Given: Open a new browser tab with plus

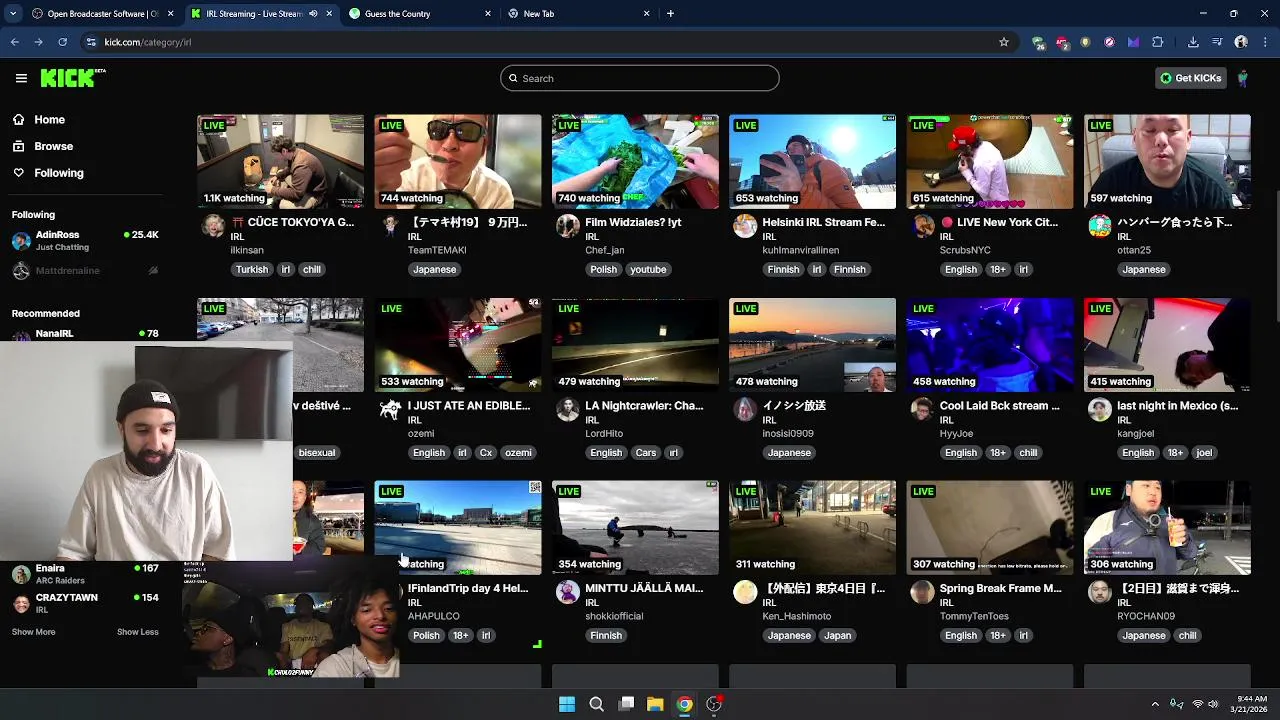Looking at the screenshot, I should 670,14.
